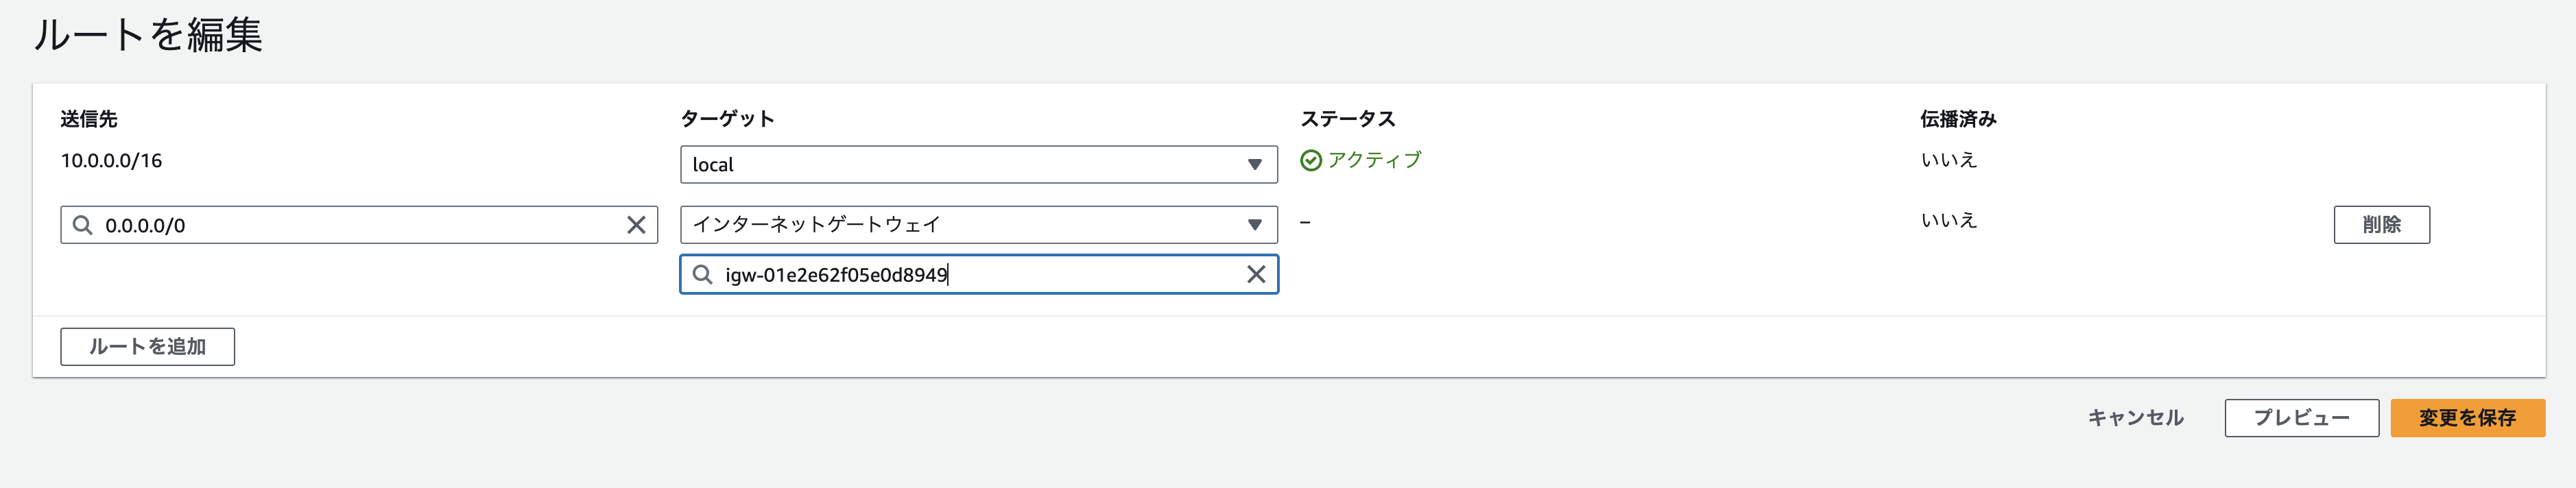2576x488 pixels.
Task: Click inside the 0.0.0.0/0 destination input
Action: point(350,224)
